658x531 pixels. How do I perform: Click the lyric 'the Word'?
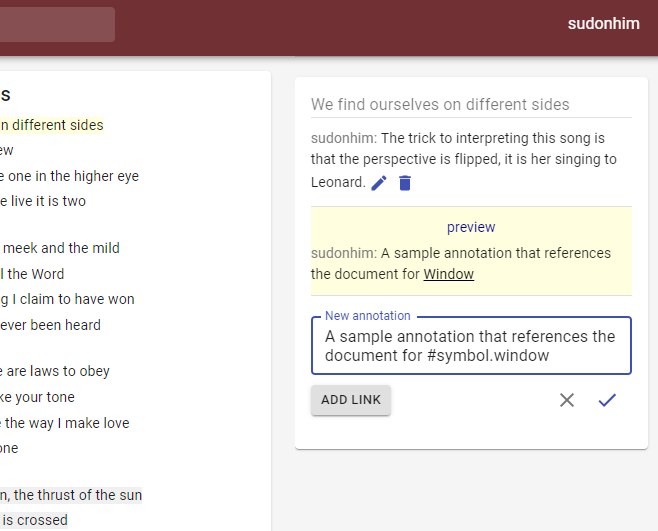click(36, 274)
